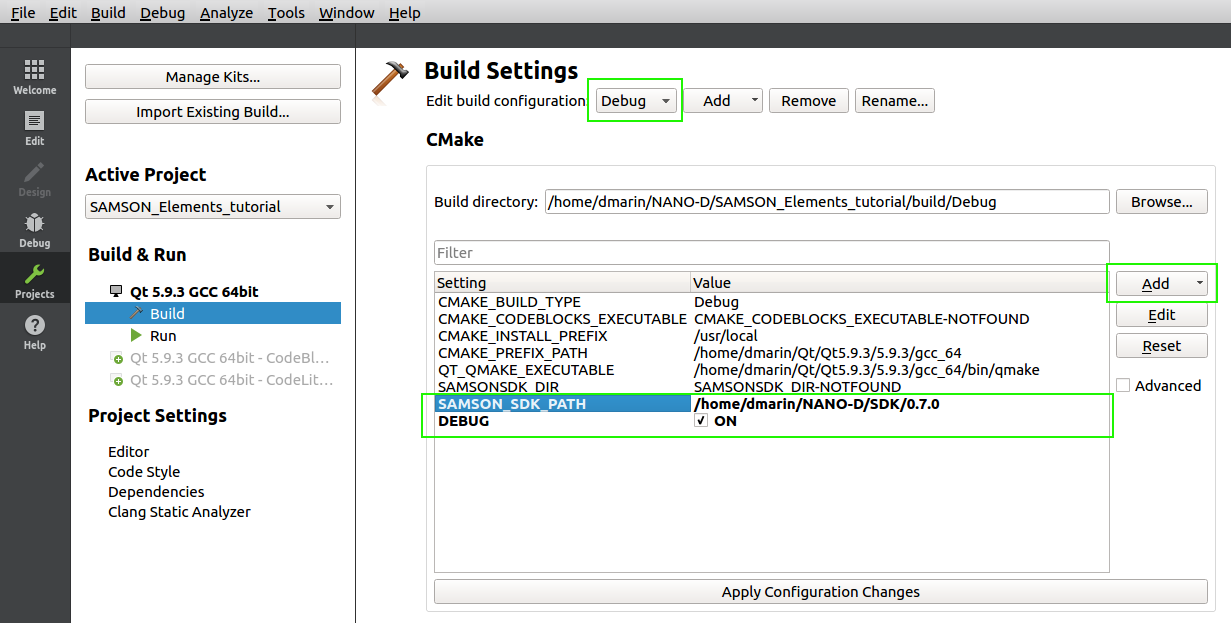Open the build configuration dropdown showing Debug

tap(635, 100)
